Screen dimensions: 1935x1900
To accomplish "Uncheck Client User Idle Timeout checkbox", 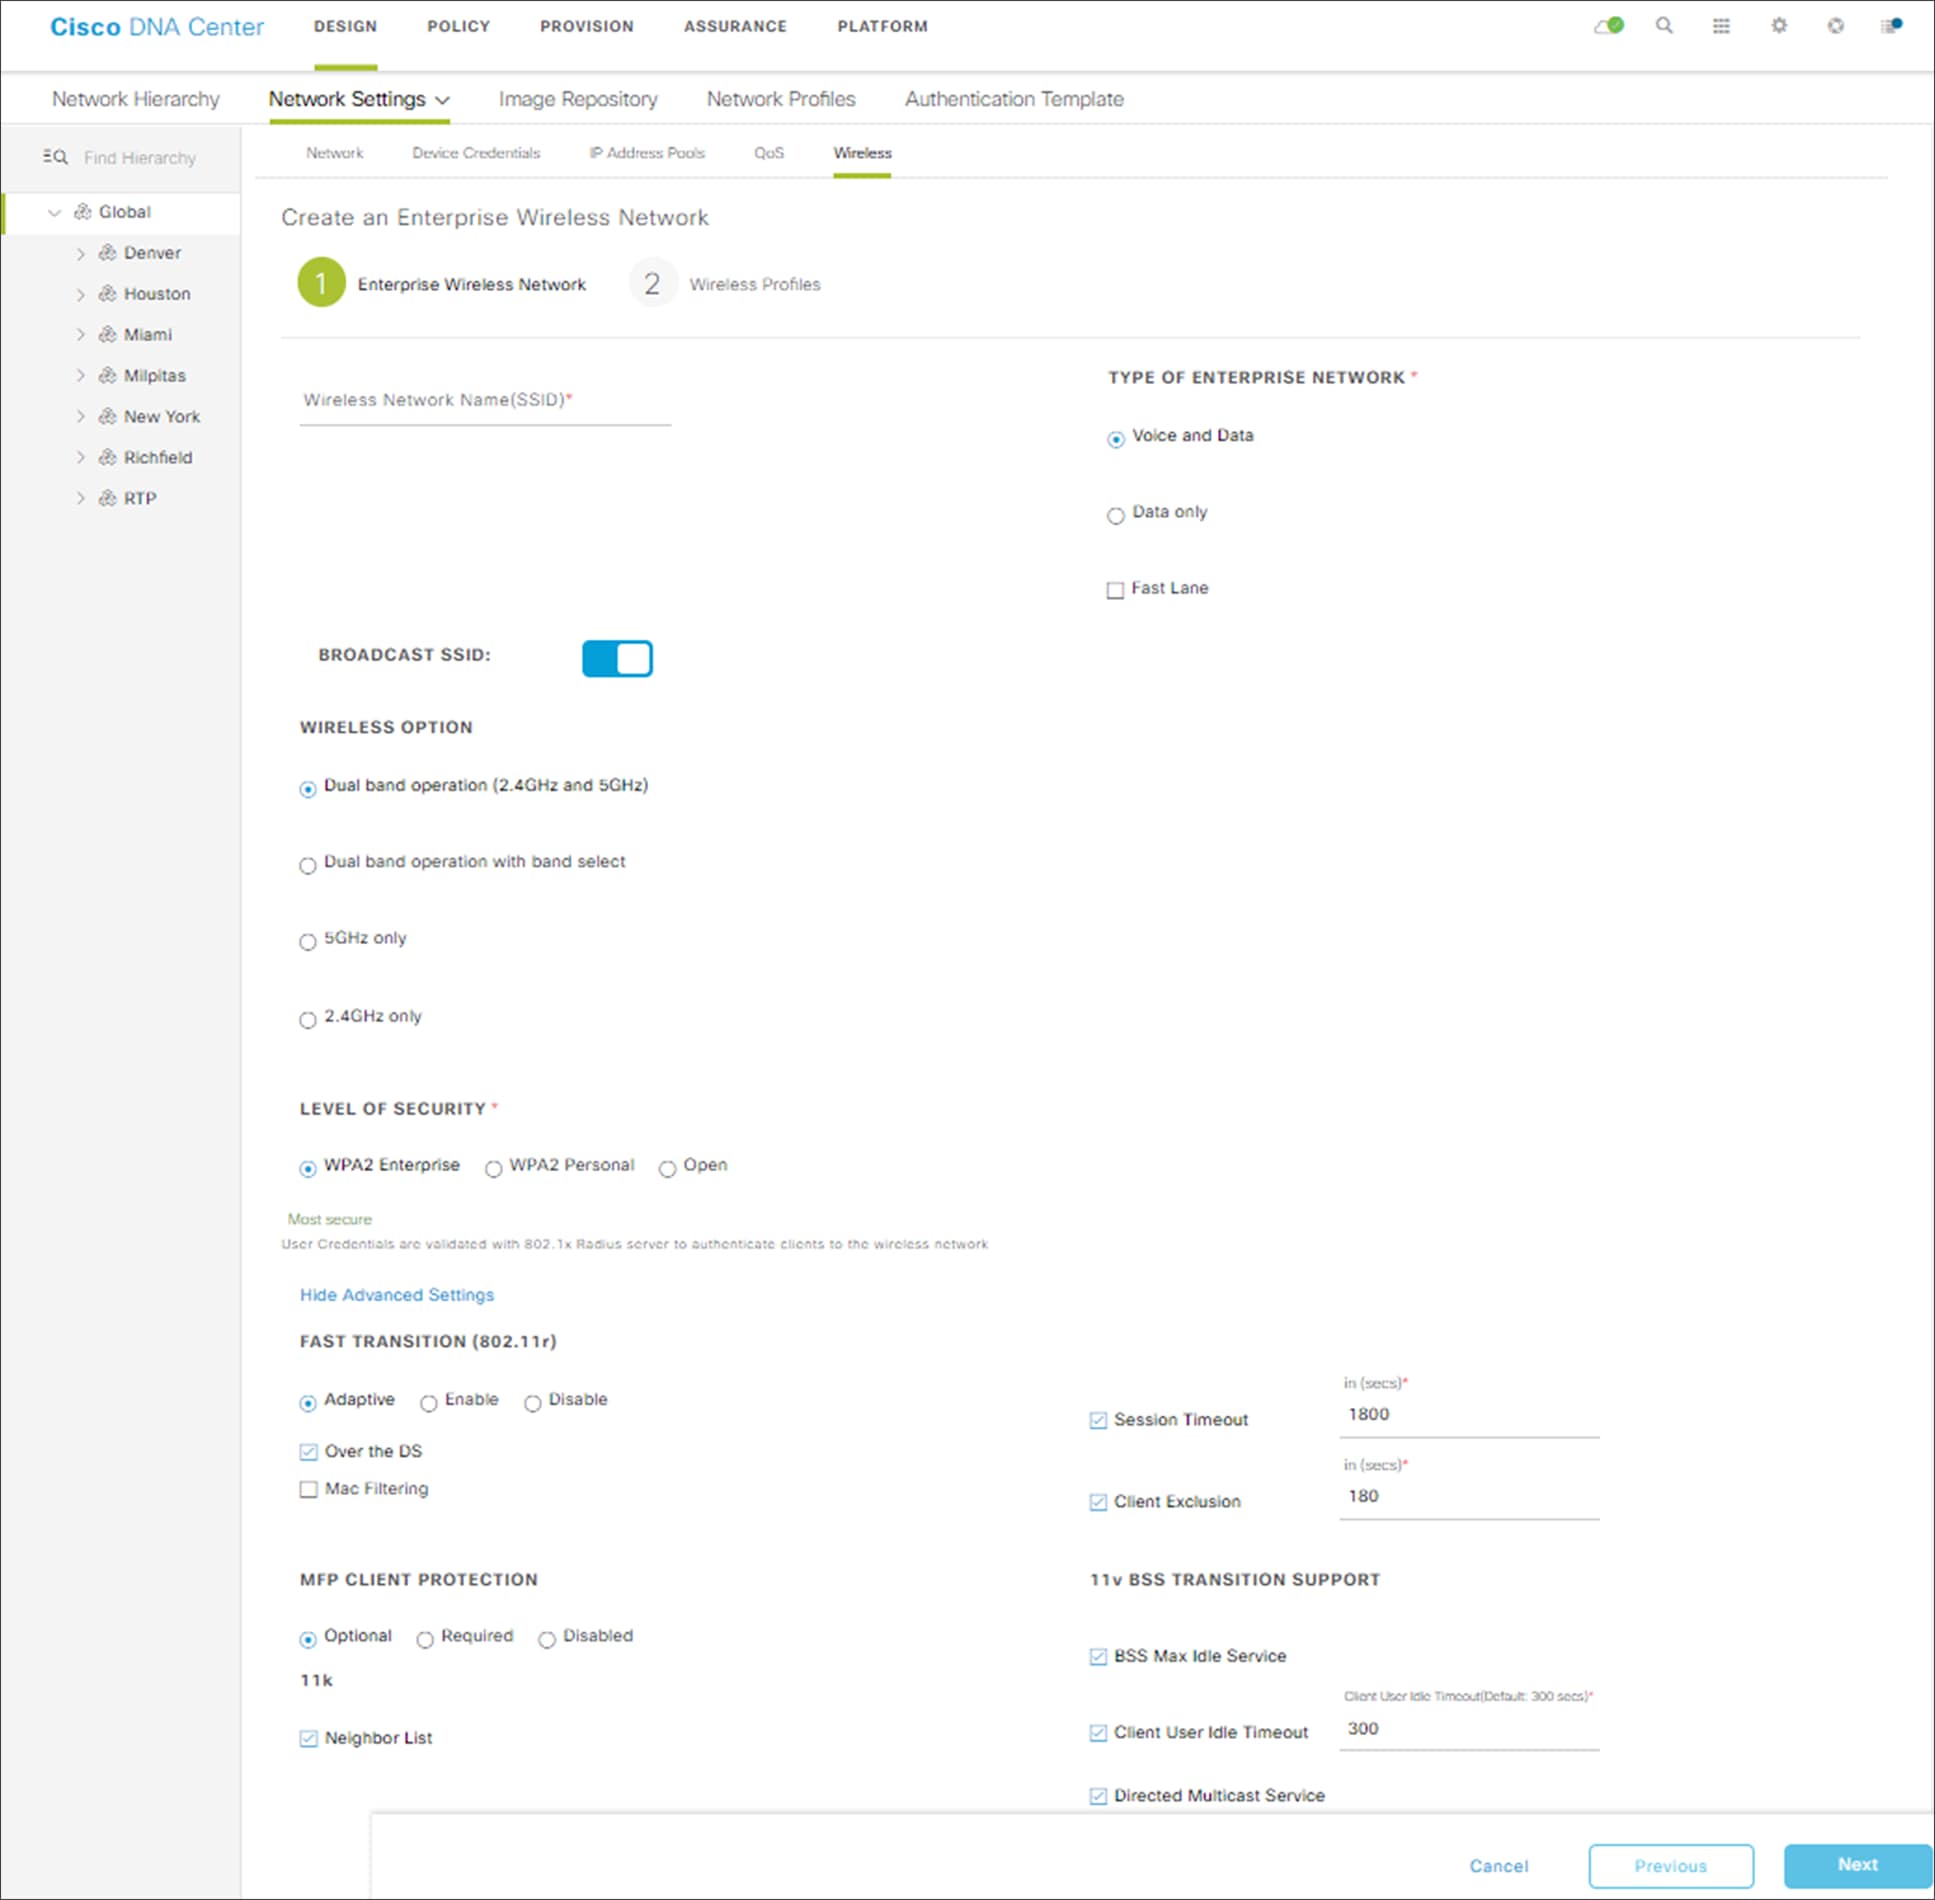I will pos(1098,1733).
